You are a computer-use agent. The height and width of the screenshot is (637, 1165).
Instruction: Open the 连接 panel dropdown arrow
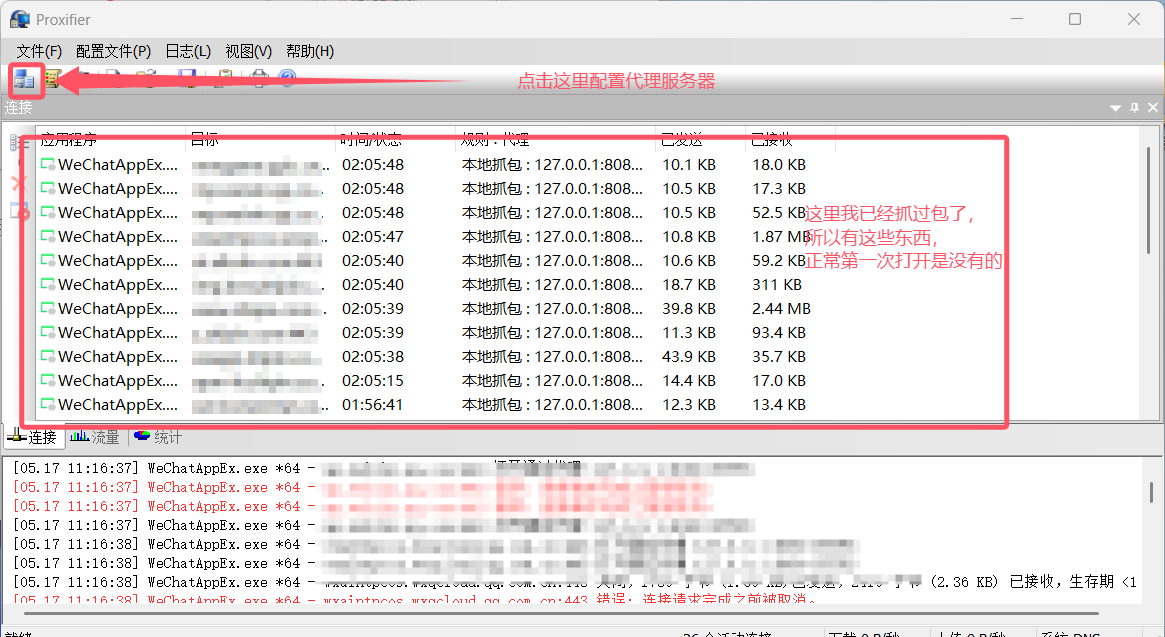tap(1116, 107)
